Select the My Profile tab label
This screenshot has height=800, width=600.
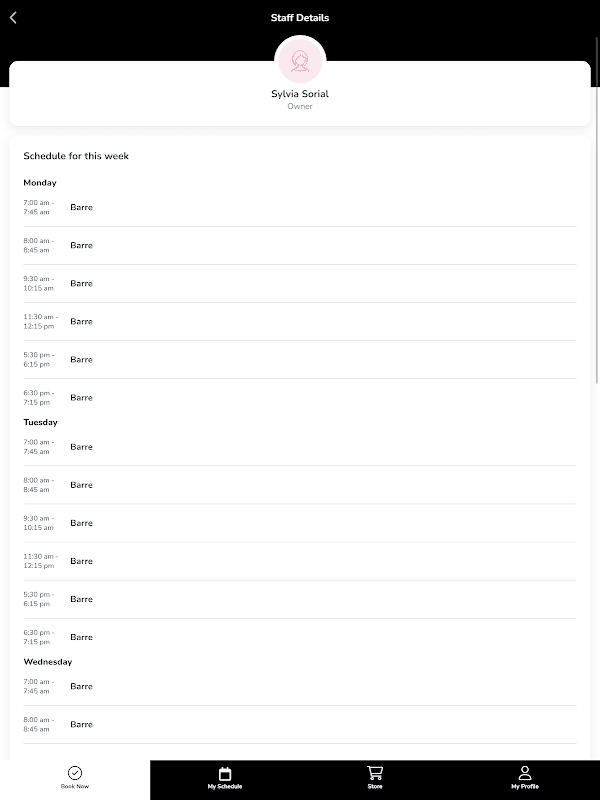[525, 787]
